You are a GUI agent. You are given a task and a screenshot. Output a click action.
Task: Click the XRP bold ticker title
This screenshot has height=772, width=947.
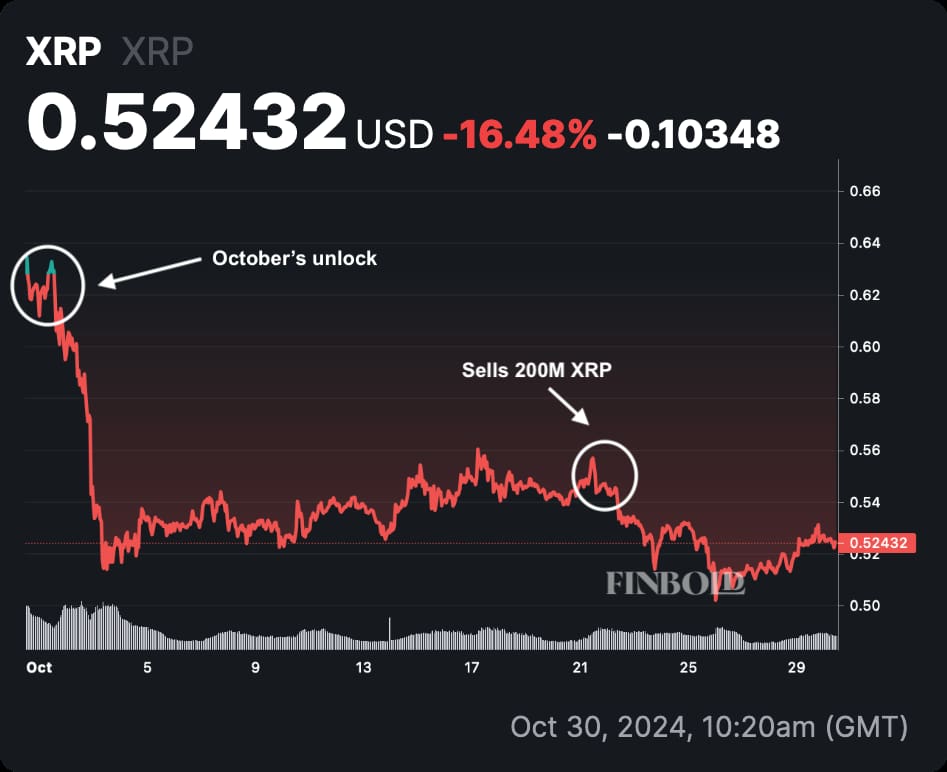click(63, 51)
